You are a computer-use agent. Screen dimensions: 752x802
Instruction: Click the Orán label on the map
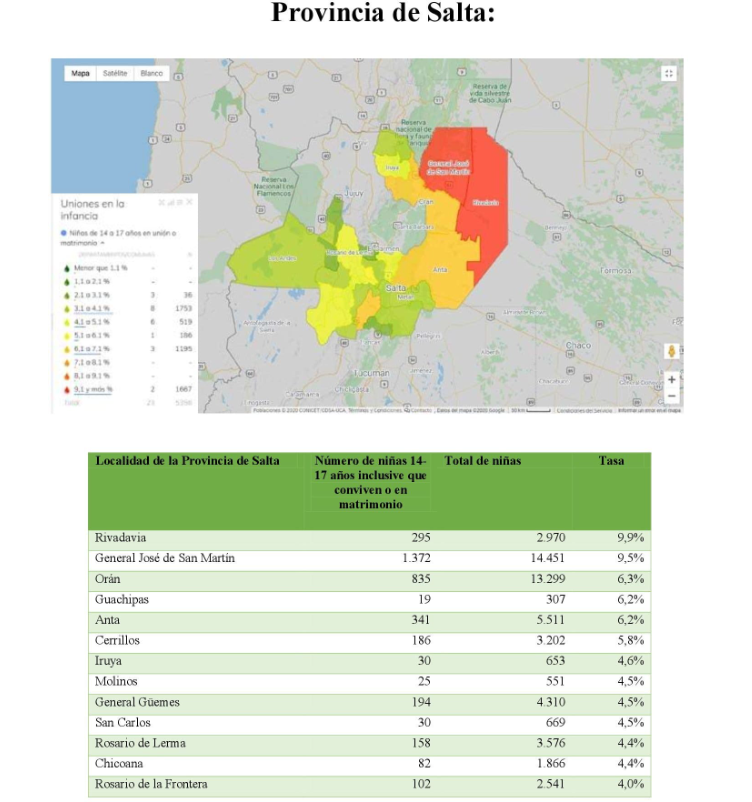[426, 202]
